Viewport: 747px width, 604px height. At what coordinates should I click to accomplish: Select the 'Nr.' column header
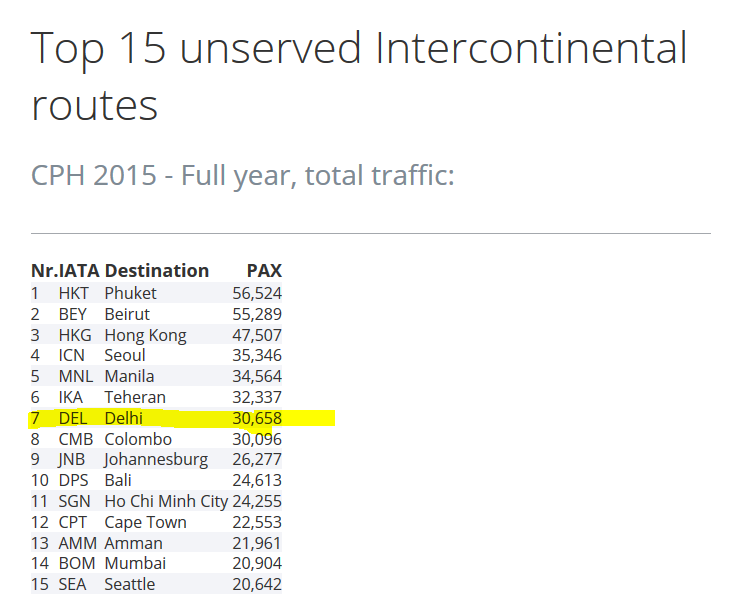coord(44,271)
